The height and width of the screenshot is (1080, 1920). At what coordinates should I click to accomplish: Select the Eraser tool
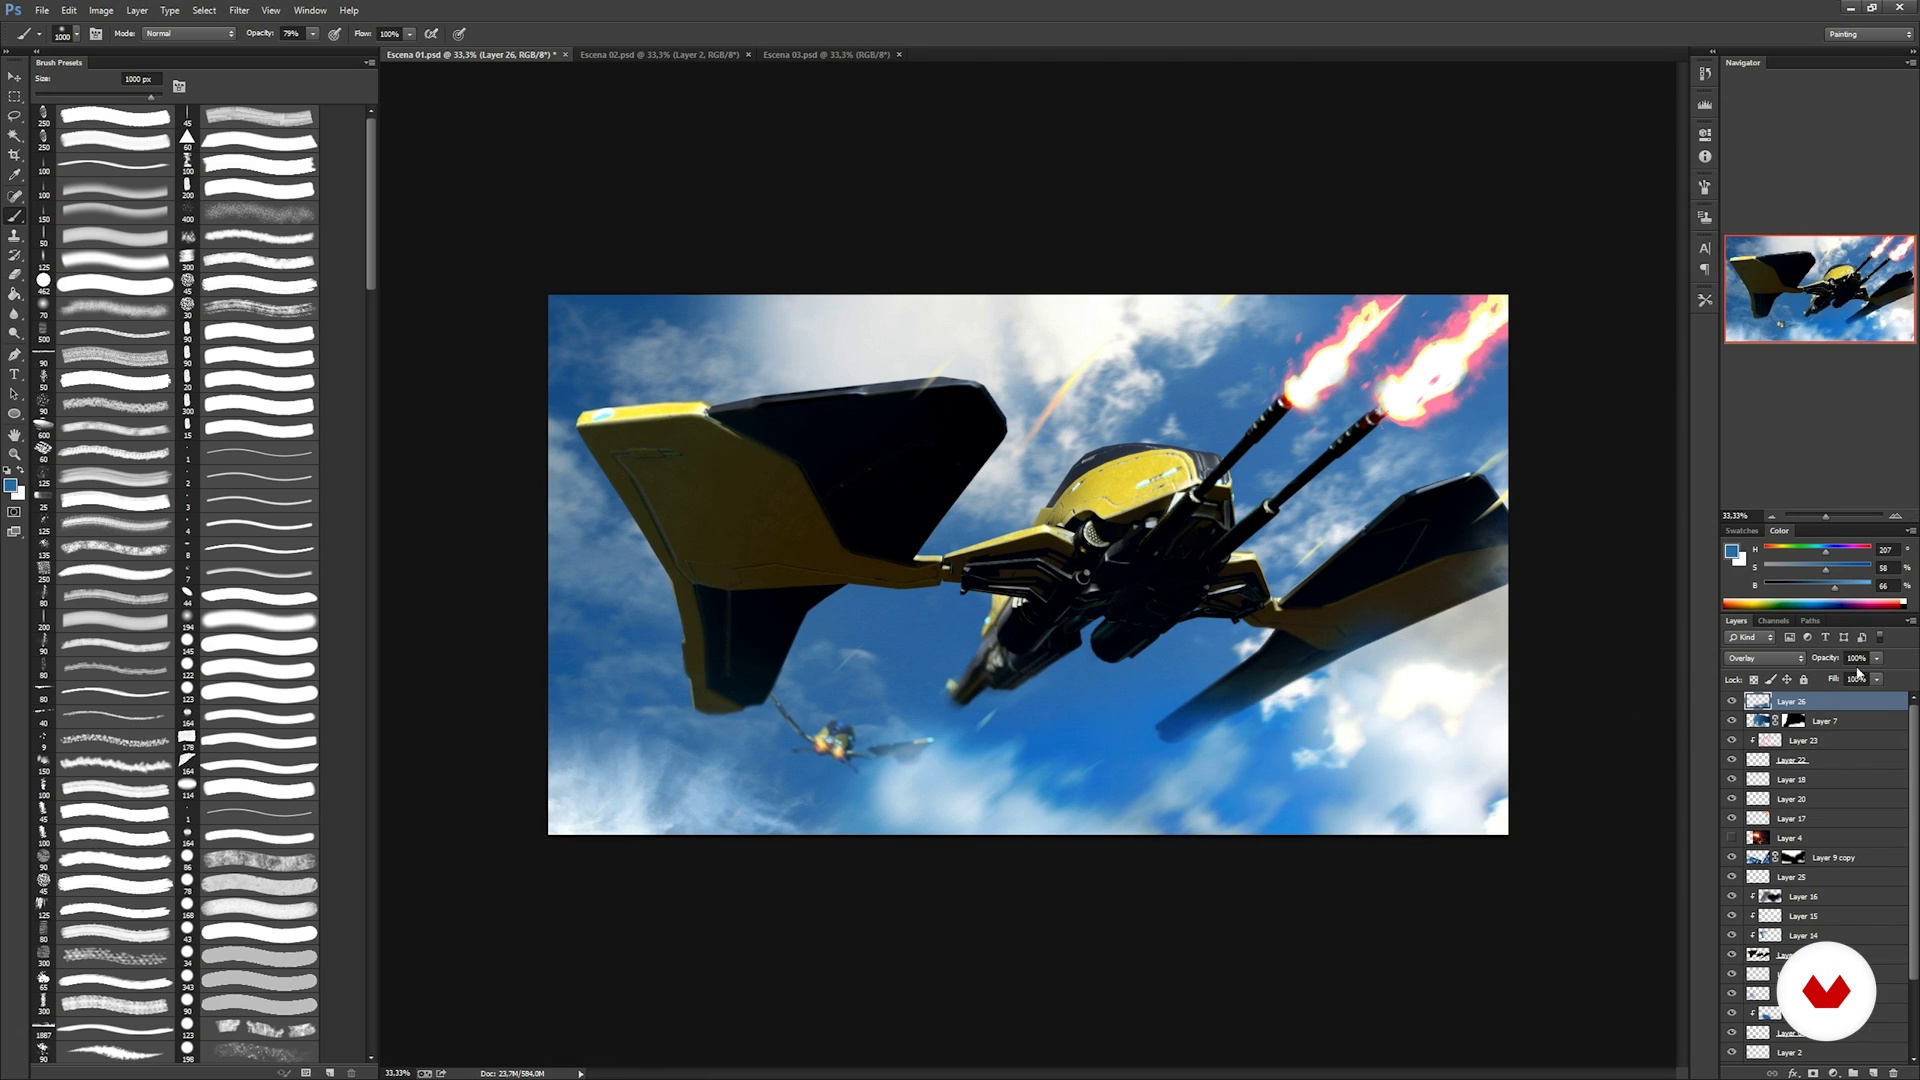pos(14,275)
